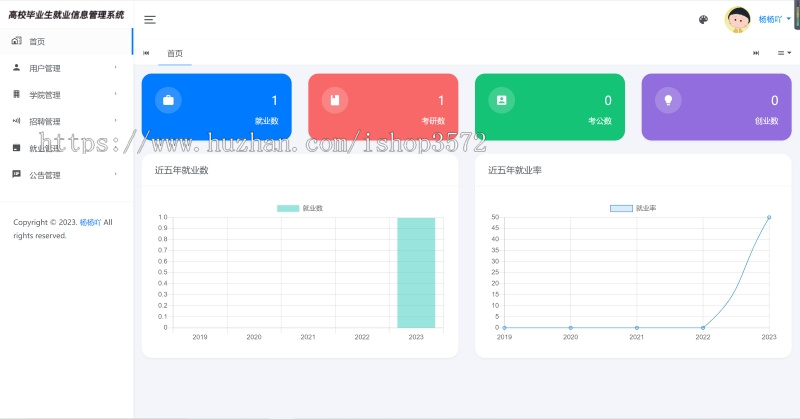The image size is (800, 419).
Task: Click the 2019 data point on 就业率 line
Action: pos(504,328)
